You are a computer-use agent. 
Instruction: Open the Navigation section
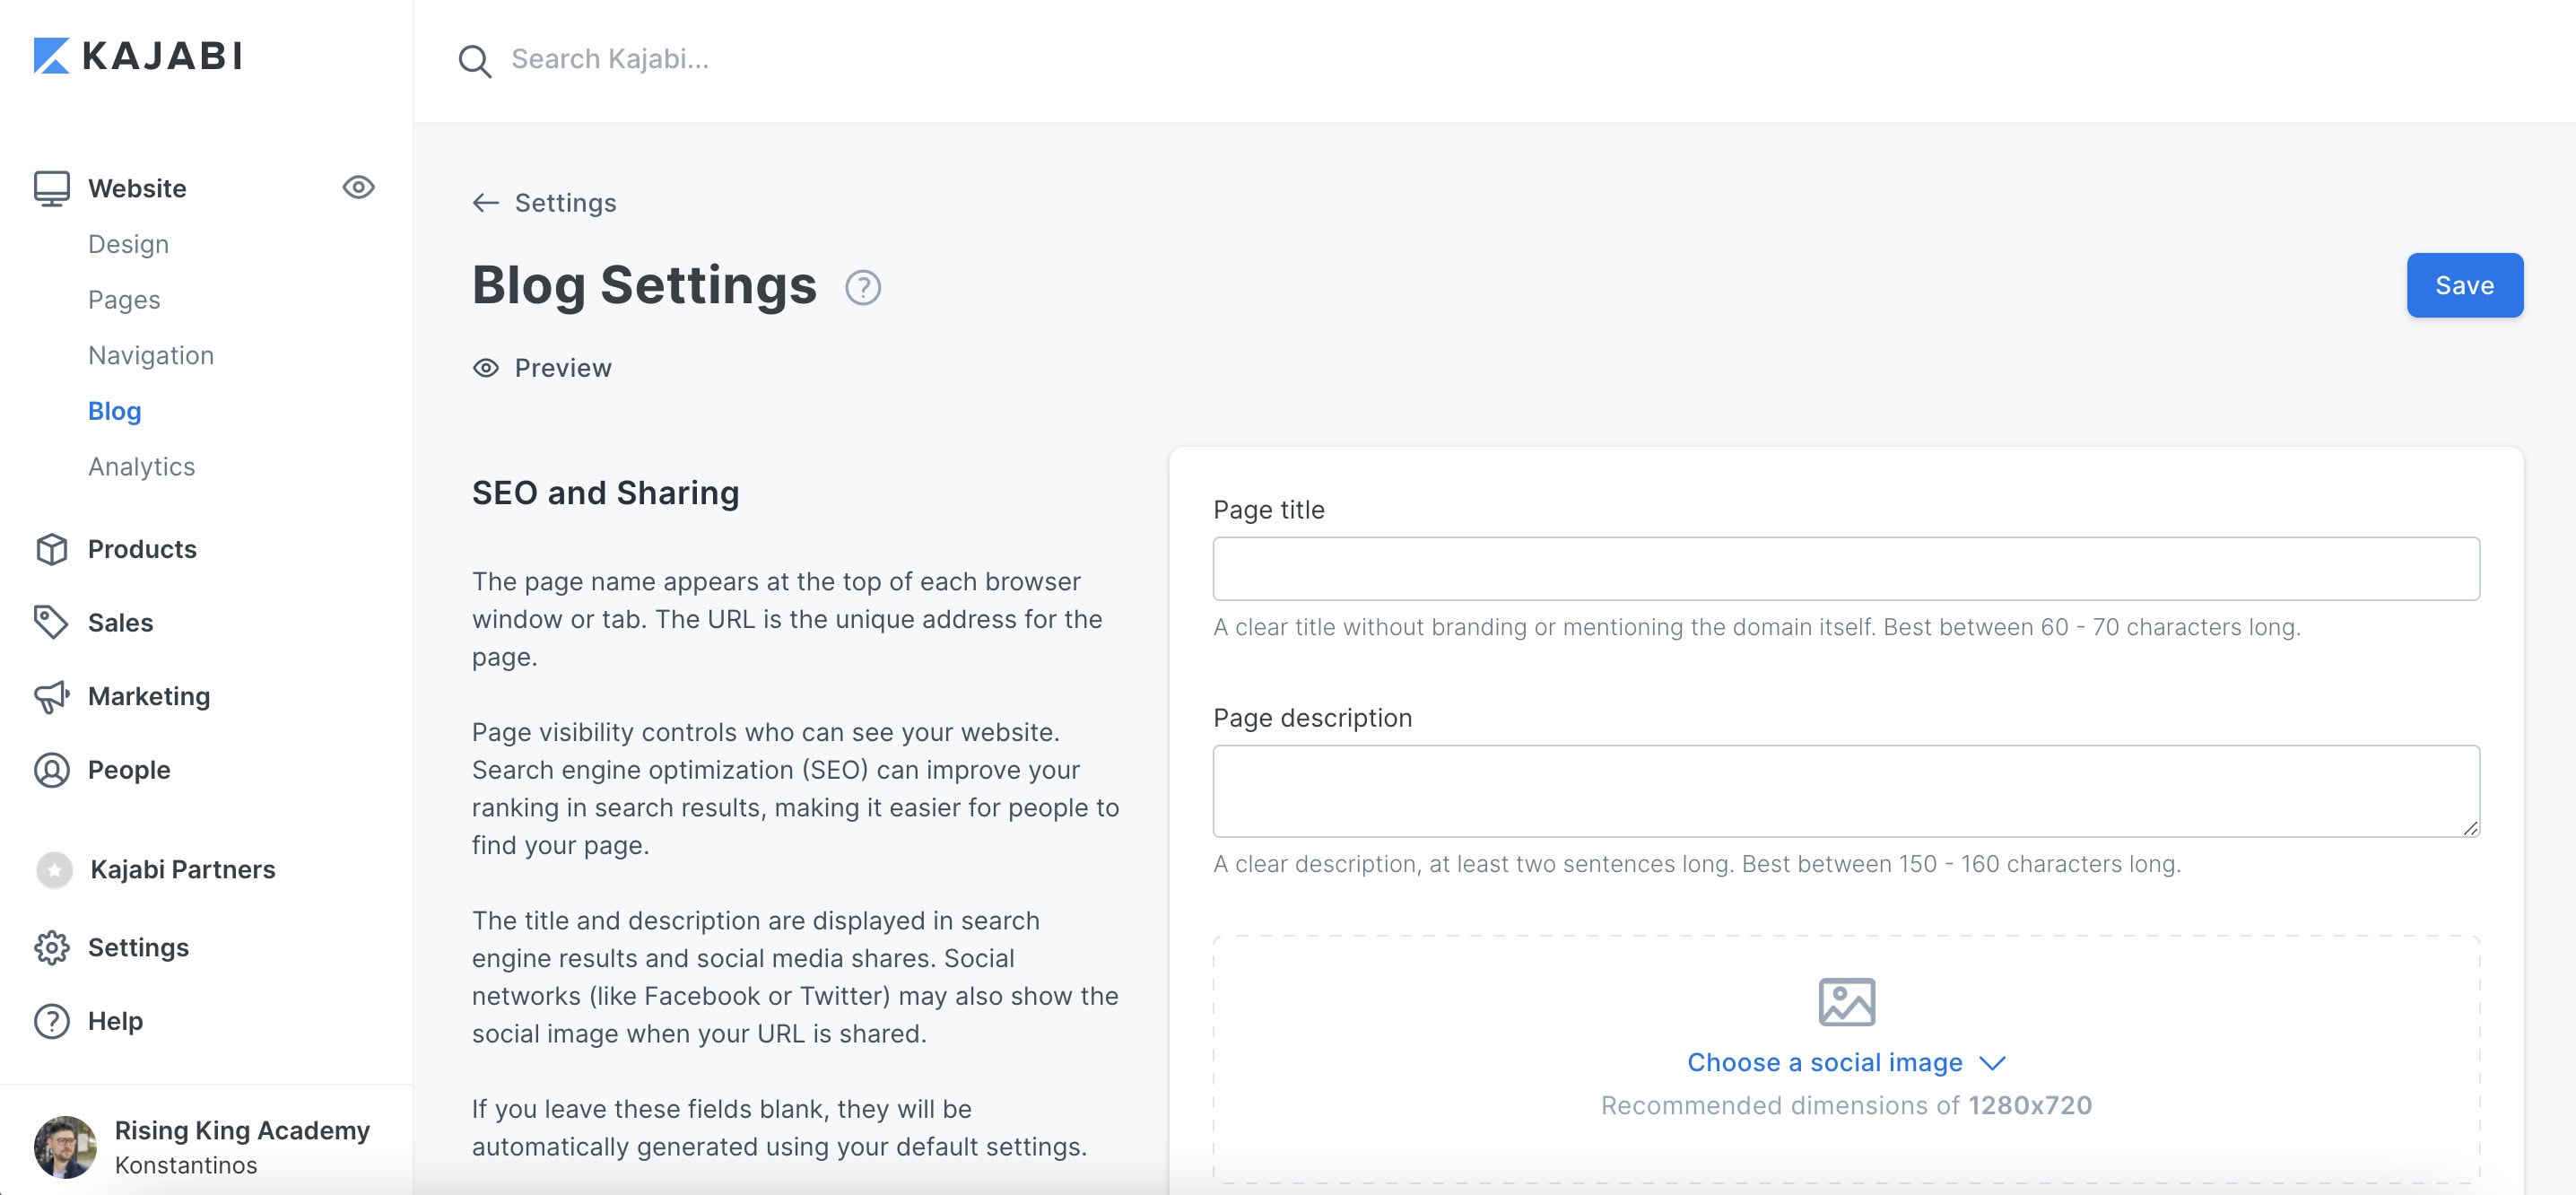coord(150,355)
